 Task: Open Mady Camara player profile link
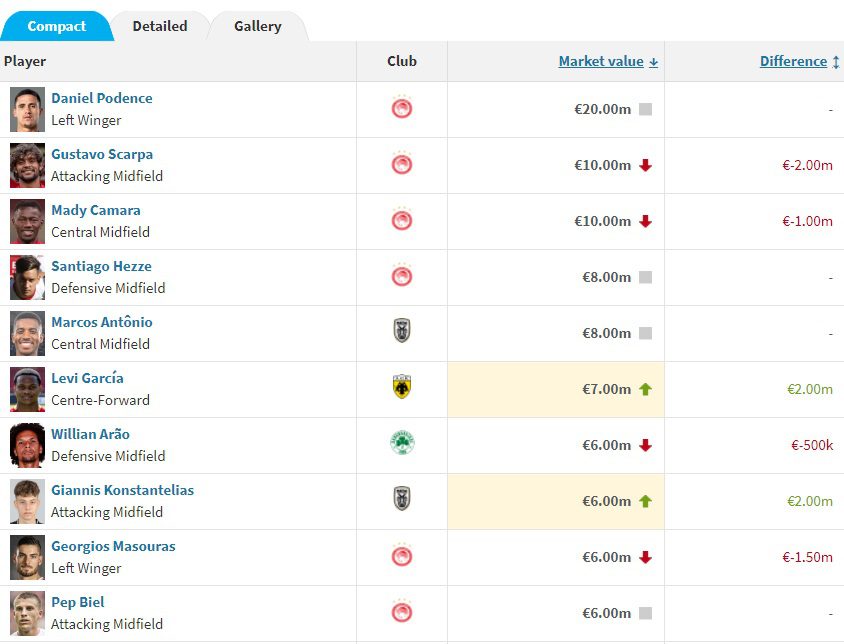point(96,210)
